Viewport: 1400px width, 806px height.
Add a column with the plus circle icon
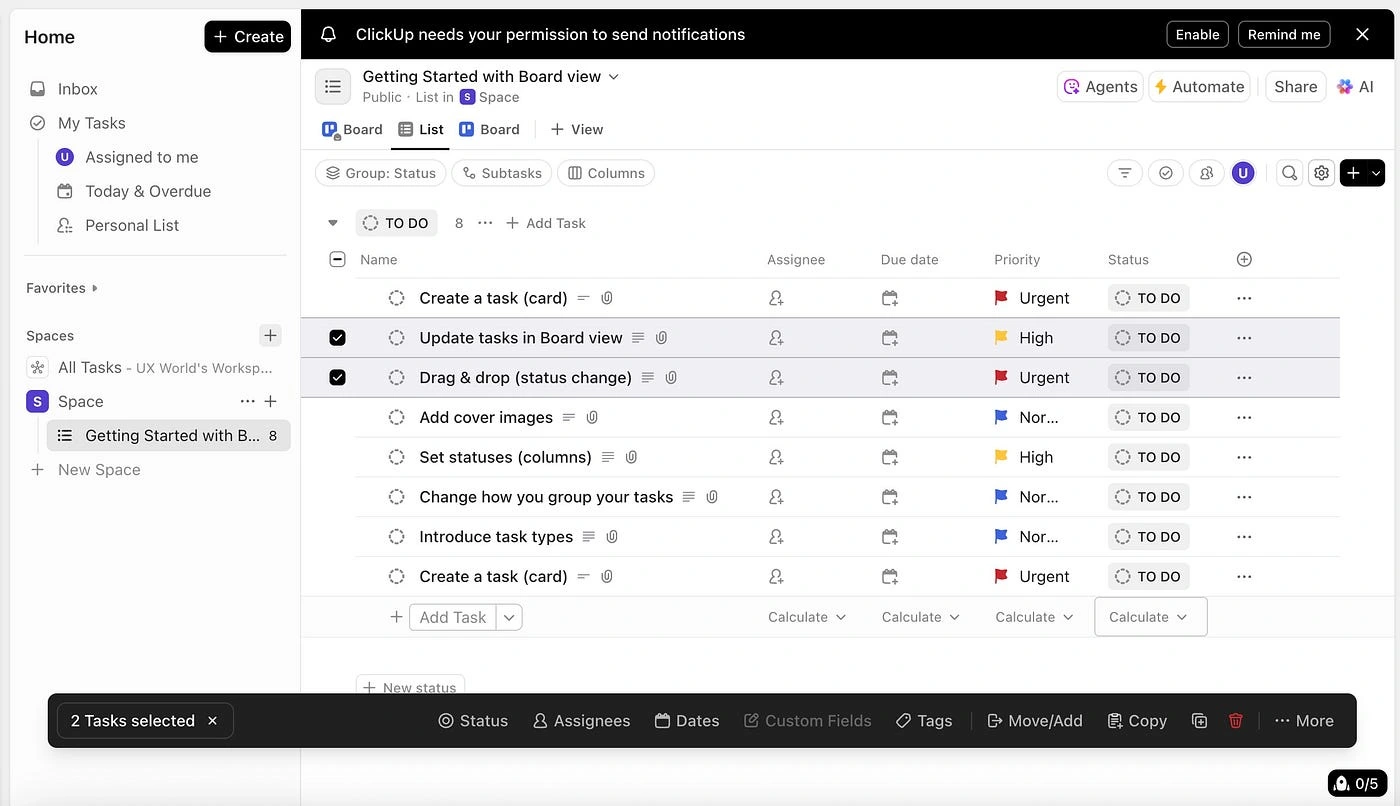(x=1244, y=259)
